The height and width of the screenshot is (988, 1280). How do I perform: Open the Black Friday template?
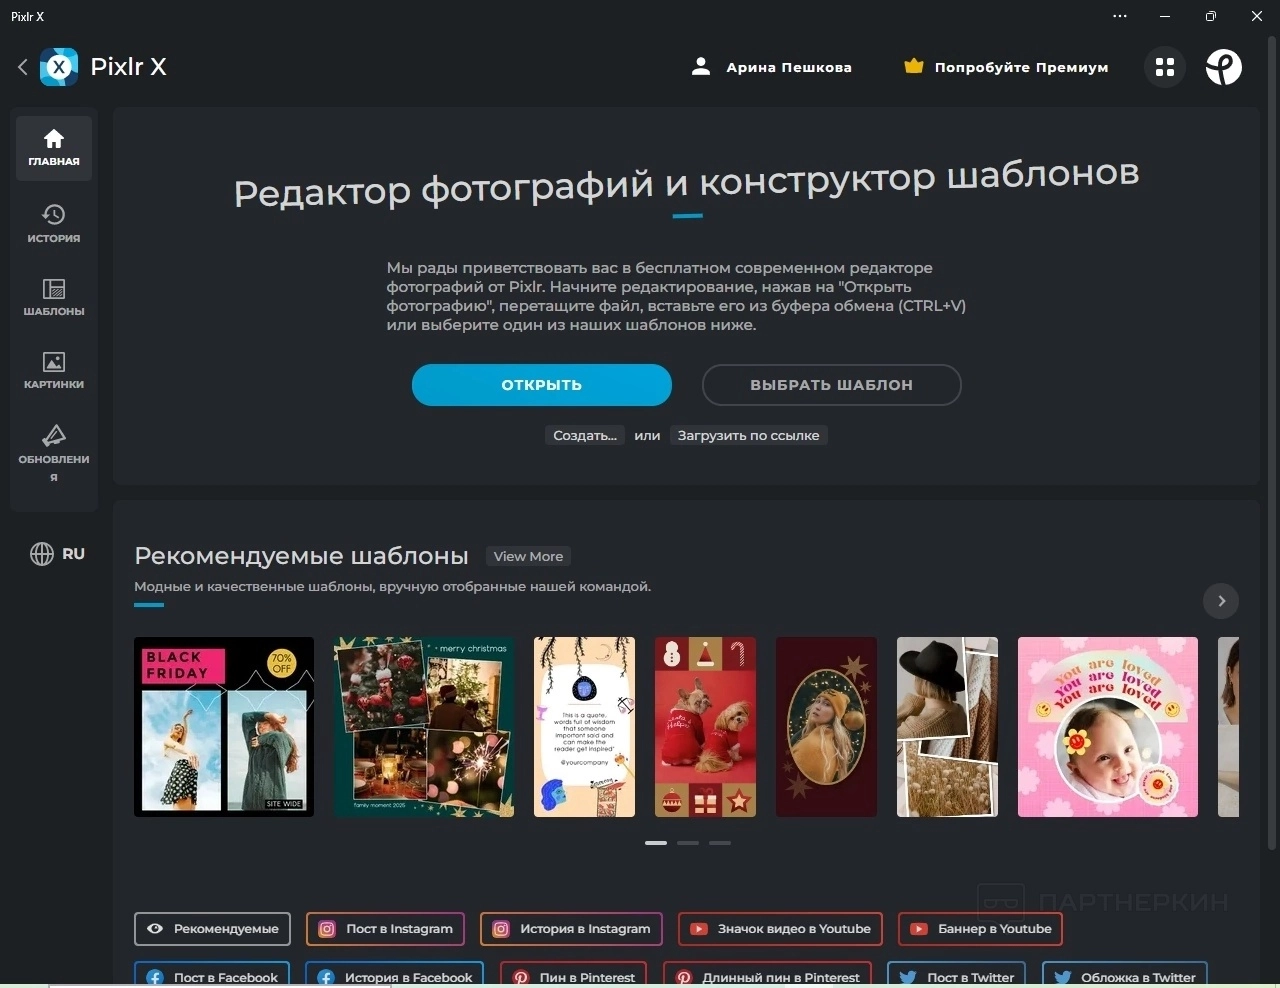(224, 727)
